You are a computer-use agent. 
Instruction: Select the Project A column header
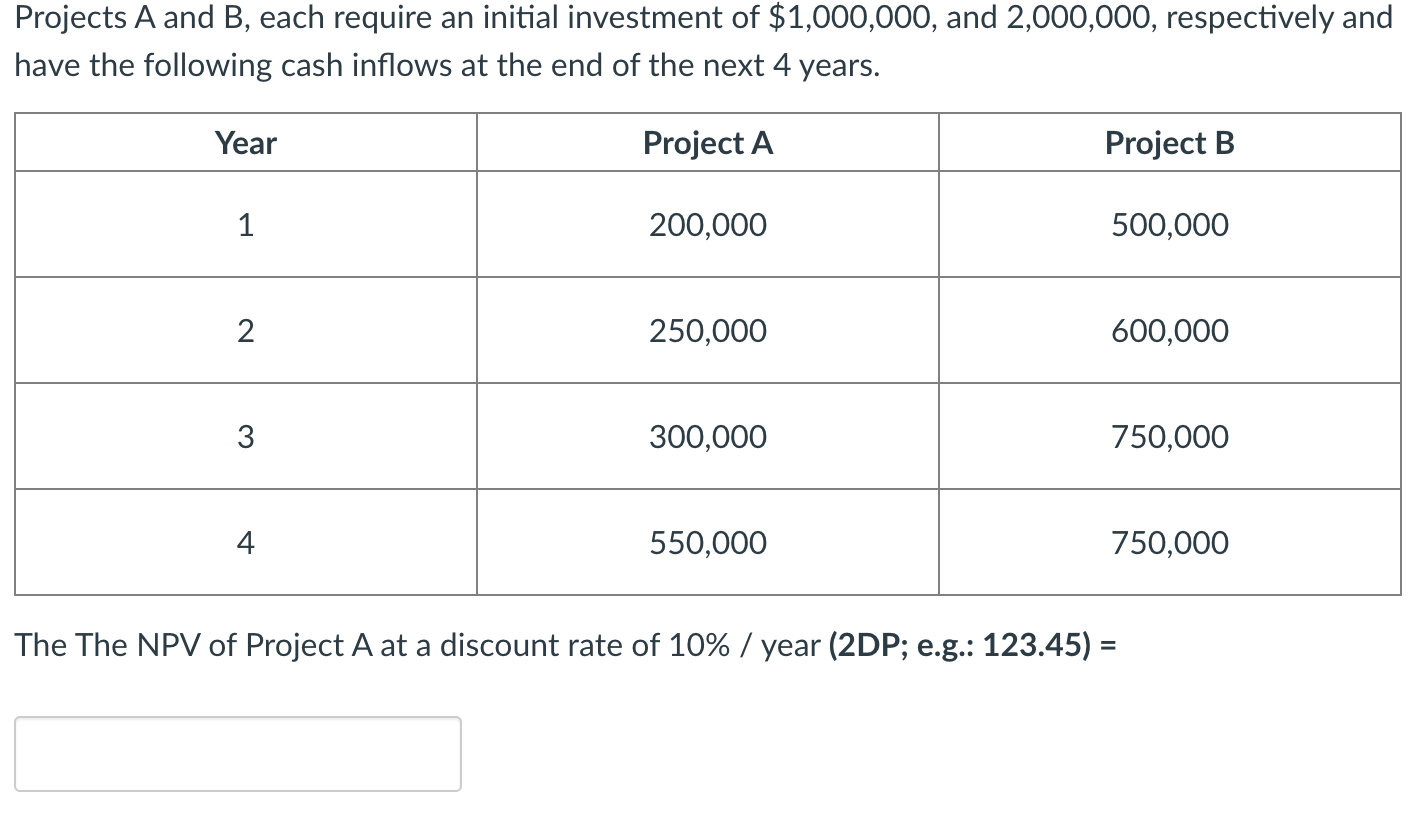coord(707,142)
